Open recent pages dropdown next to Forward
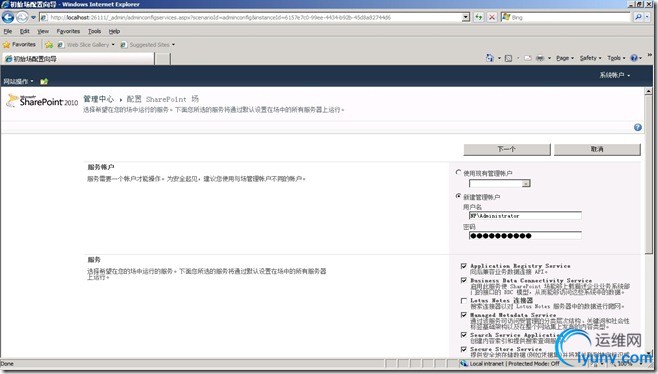 click(x=33, y=18)
